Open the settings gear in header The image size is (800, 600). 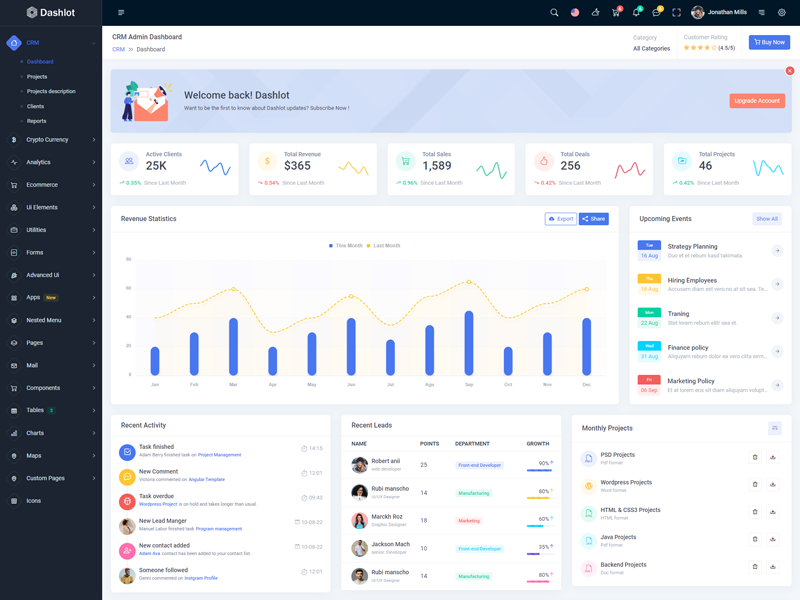(782, 13)
